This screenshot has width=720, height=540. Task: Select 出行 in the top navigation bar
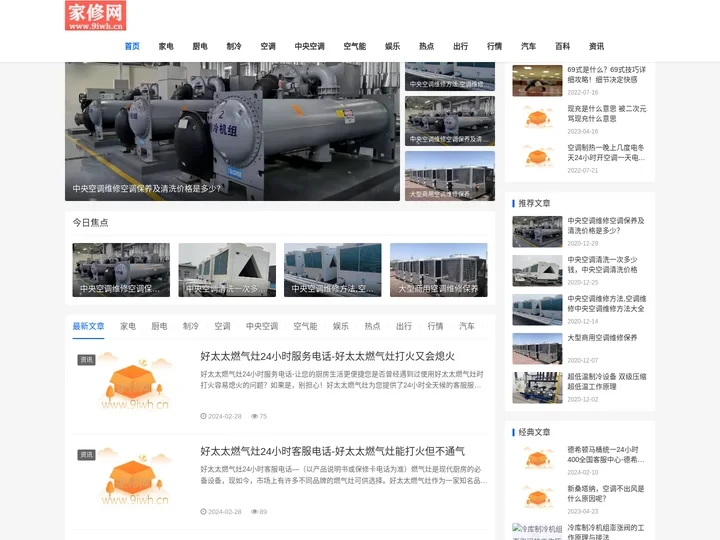(461, 46)
